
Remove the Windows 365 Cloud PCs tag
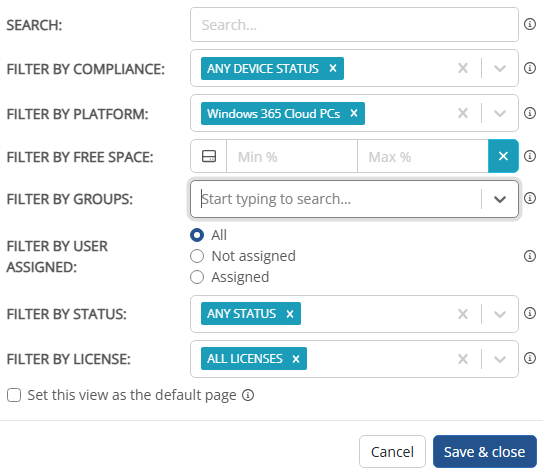pos(354,114)
